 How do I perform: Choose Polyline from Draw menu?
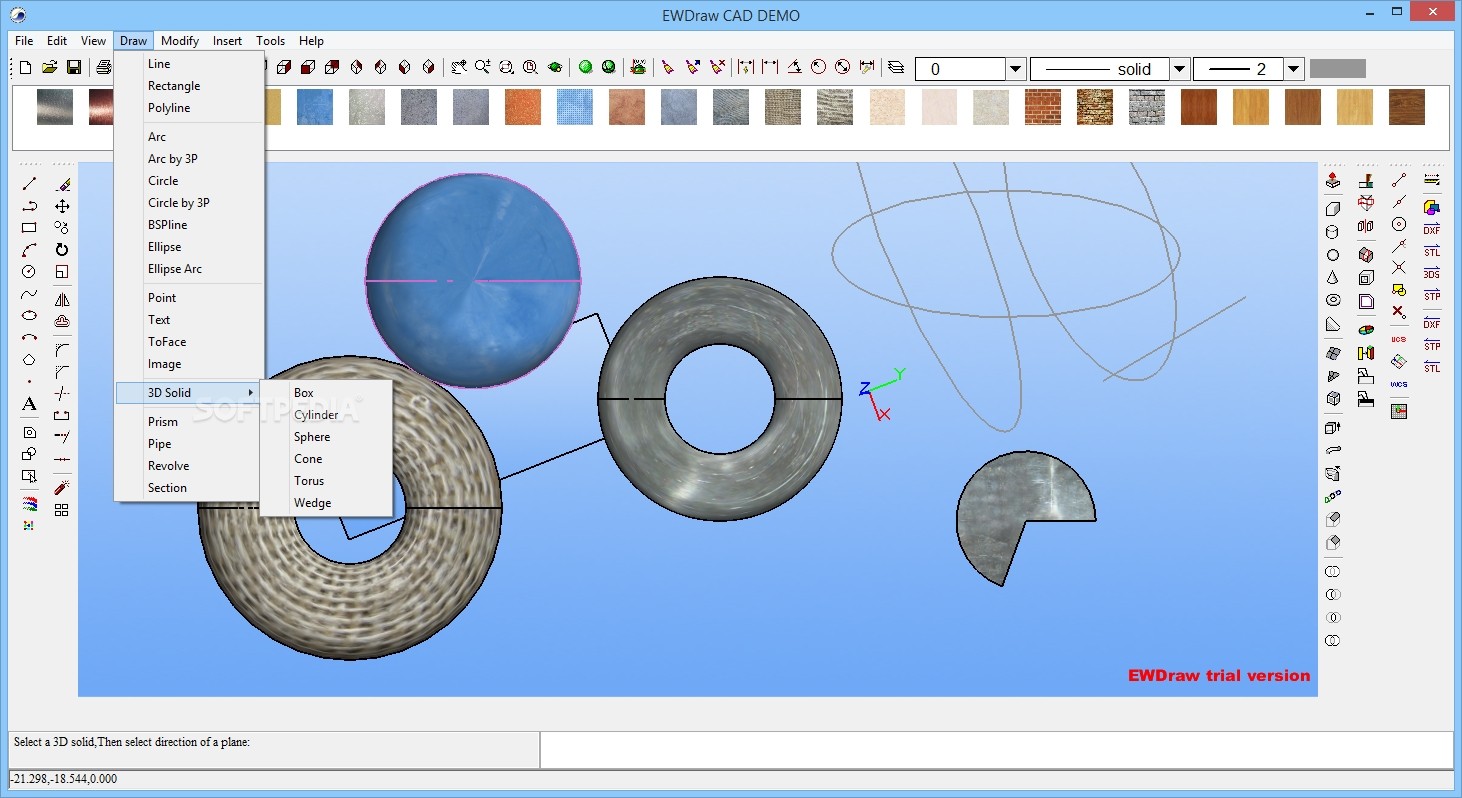pos(169,108)
